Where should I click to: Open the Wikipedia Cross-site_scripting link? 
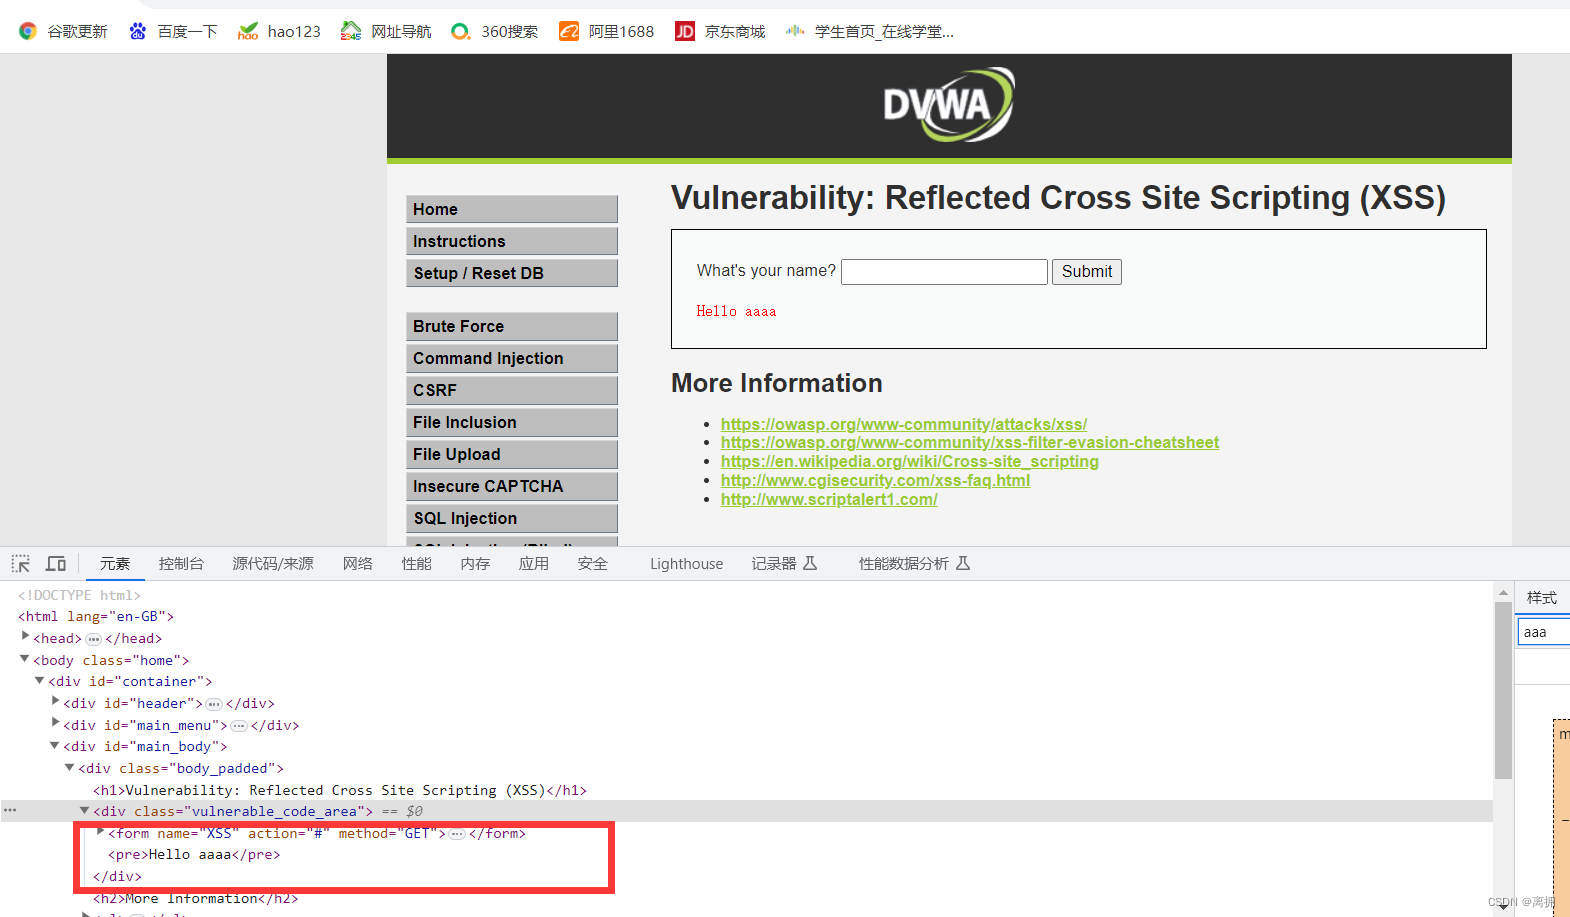(x=910, y=461)
